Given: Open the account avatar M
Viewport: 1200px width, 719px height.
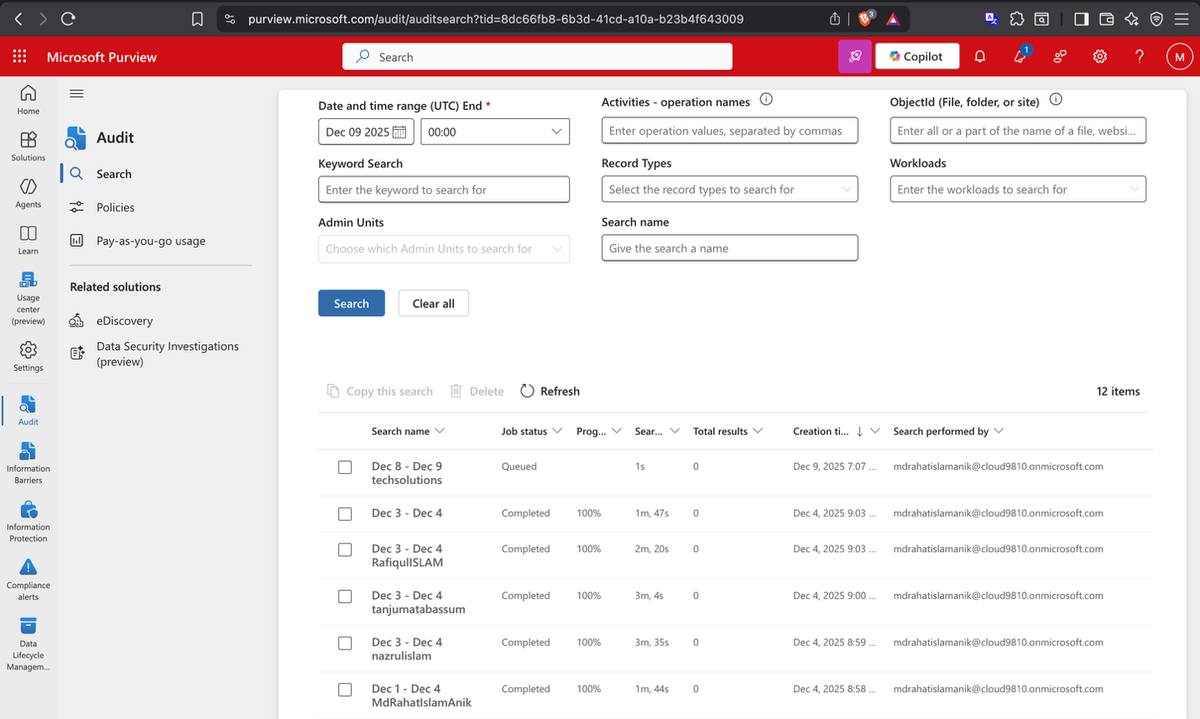Looking at the screenshot, I should (x=1179, y=57).
